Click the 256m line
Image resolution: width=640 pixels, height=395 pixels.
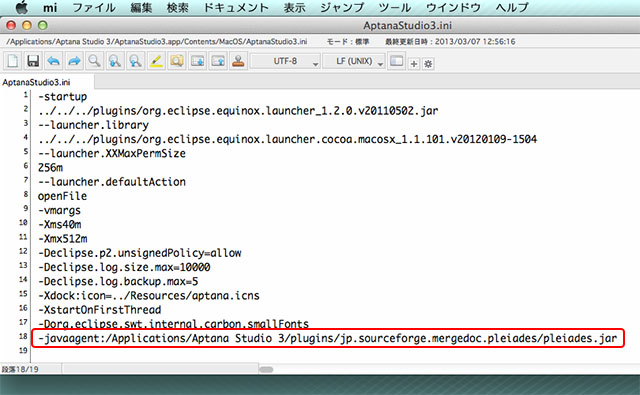pos(50,168)
